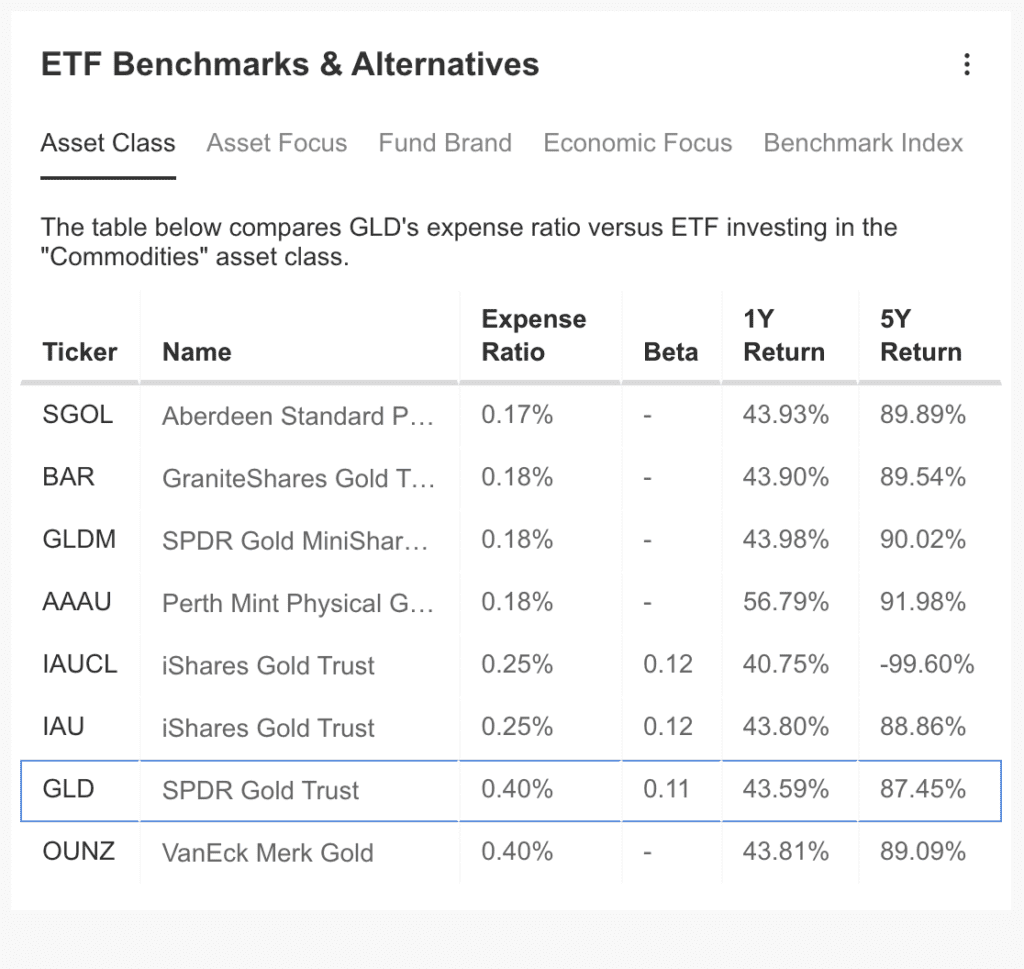Show the Benchmark Index tab

coord(863,143)
